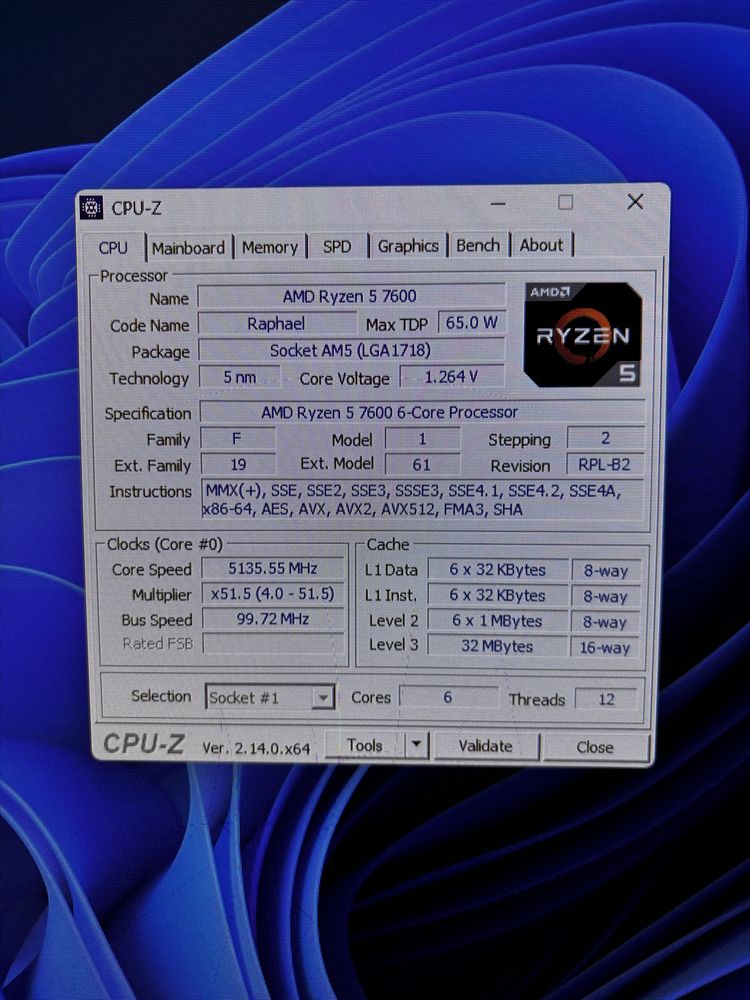
Task: Click the empty Rated FSB field
Action: coord(273,643)
